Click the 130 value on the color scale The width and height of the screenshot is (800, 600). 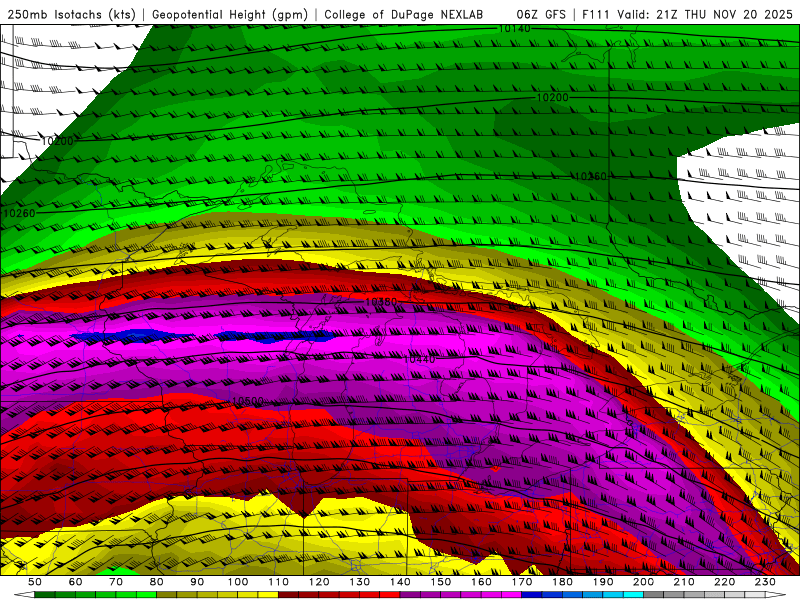[x=360, y=582]
